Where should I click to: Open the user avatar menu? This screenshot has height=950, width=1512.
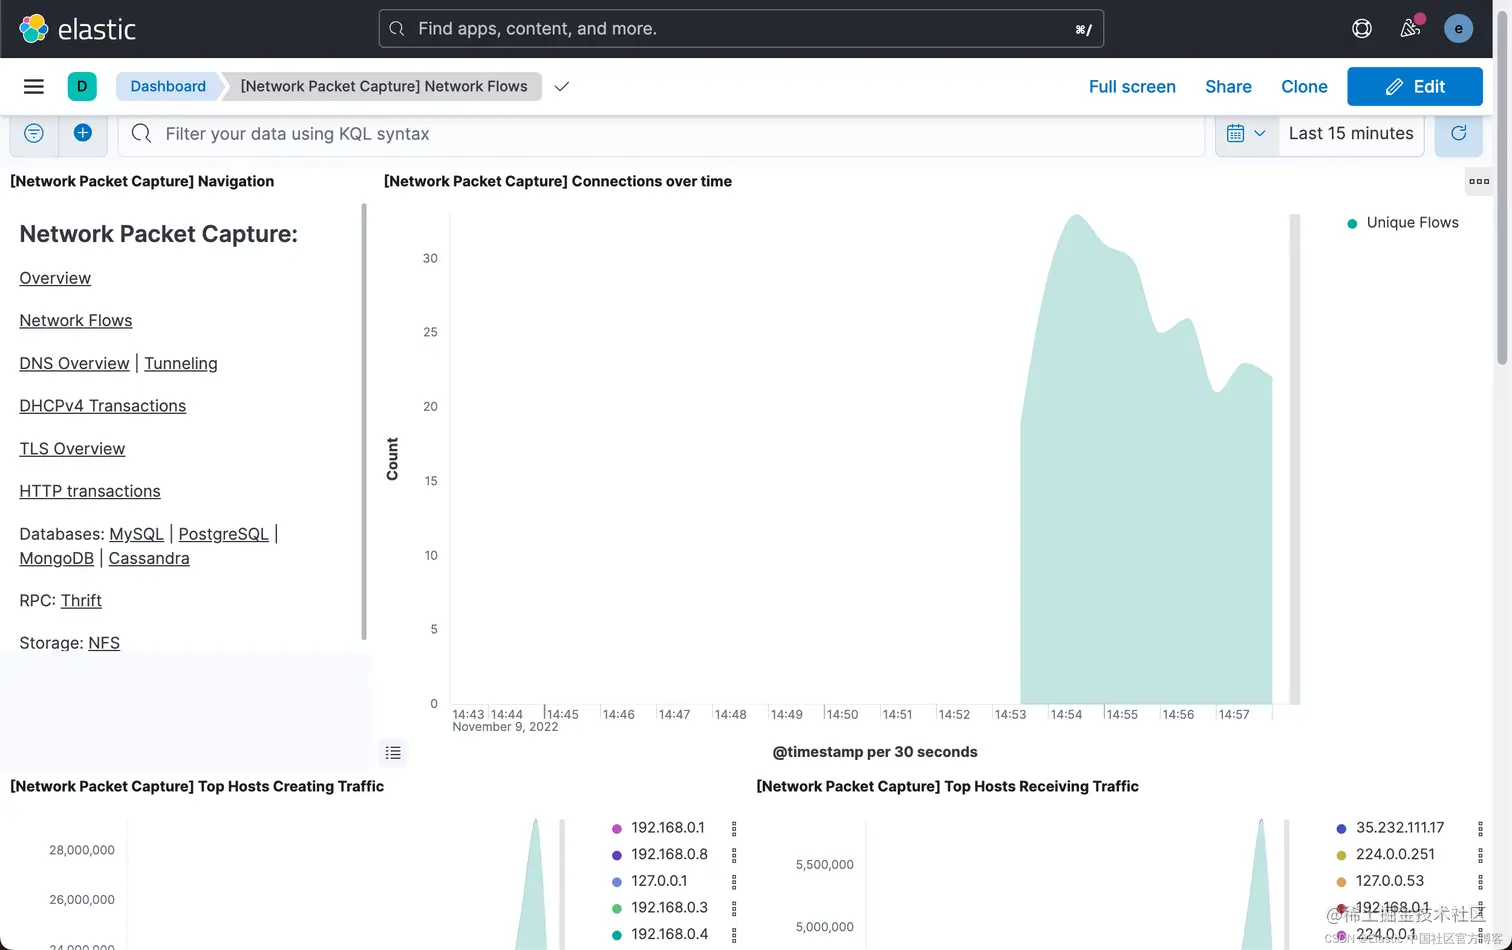point(1459,29)
